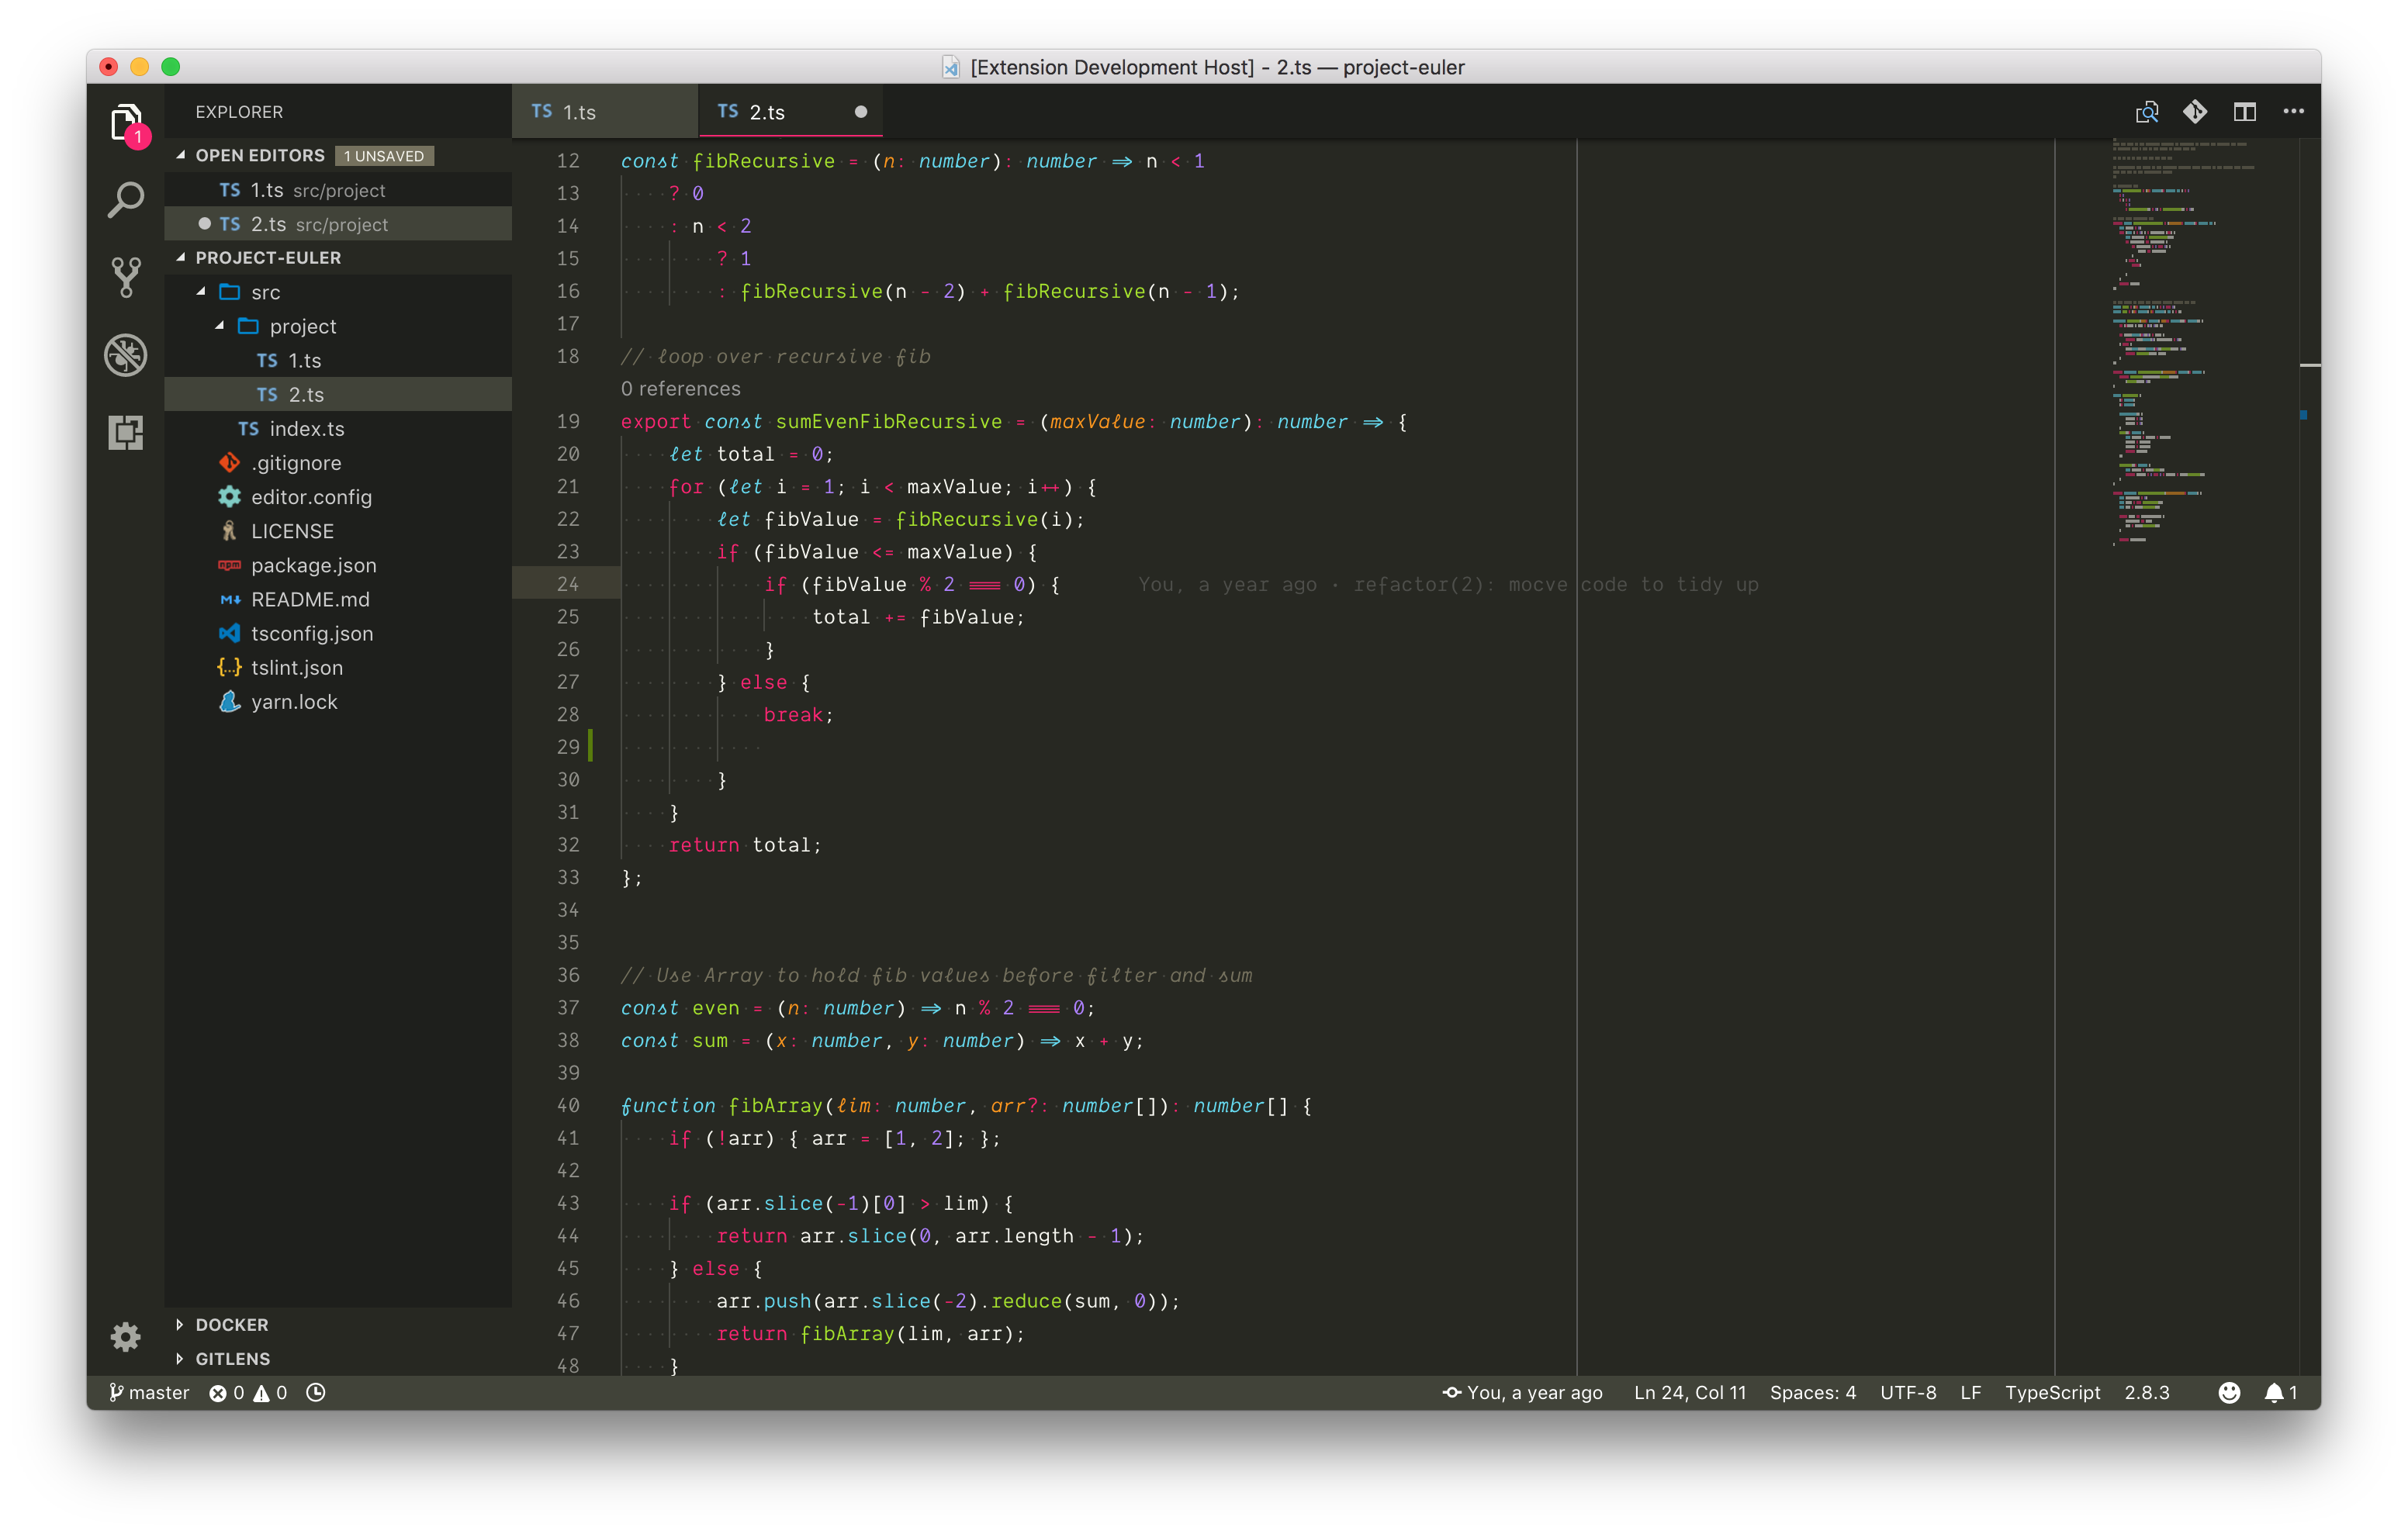Click the unsaved dot on 2.ts tab
This screenshot has width=2408, height=1534.
tap(860, 112)
